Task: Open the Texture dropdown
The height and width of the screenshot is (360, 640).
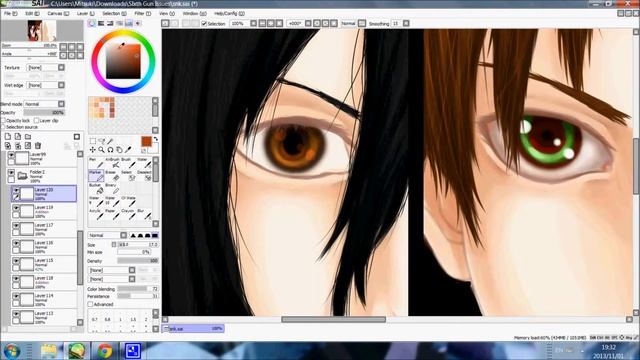Action: (46, 67)
